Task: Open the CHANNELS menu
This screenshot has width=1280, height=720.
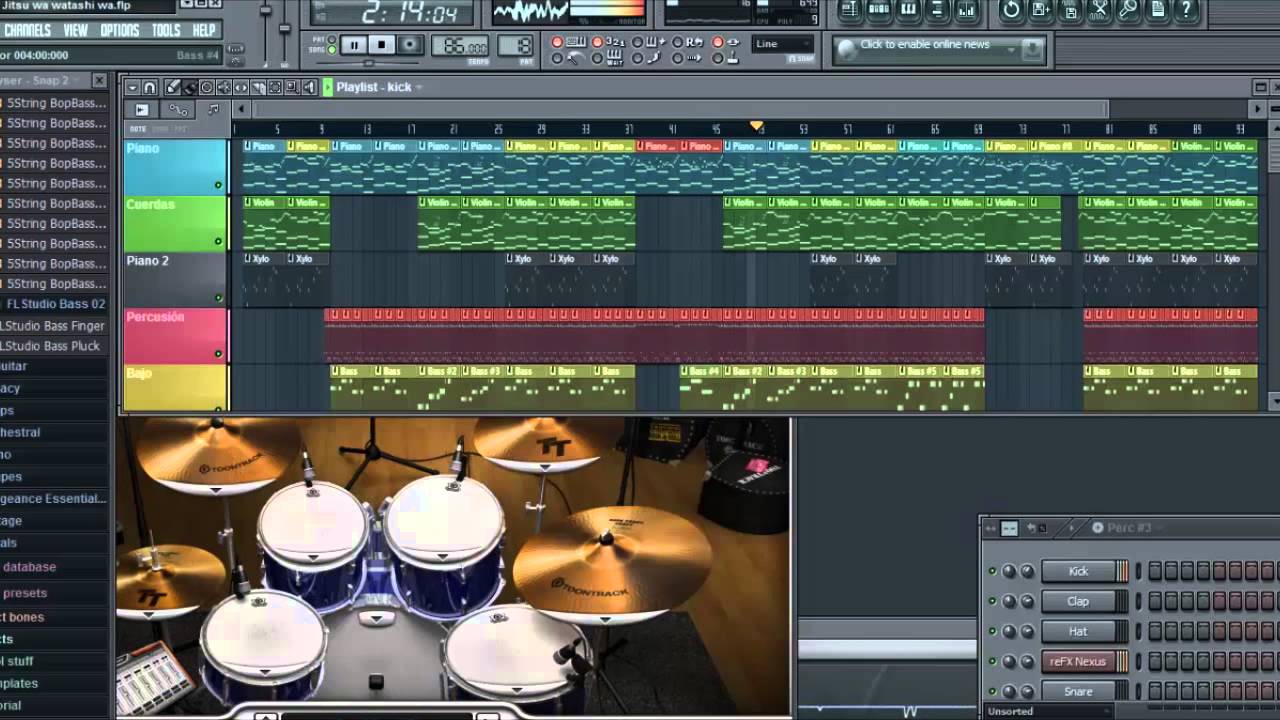Action: (28, 31)
